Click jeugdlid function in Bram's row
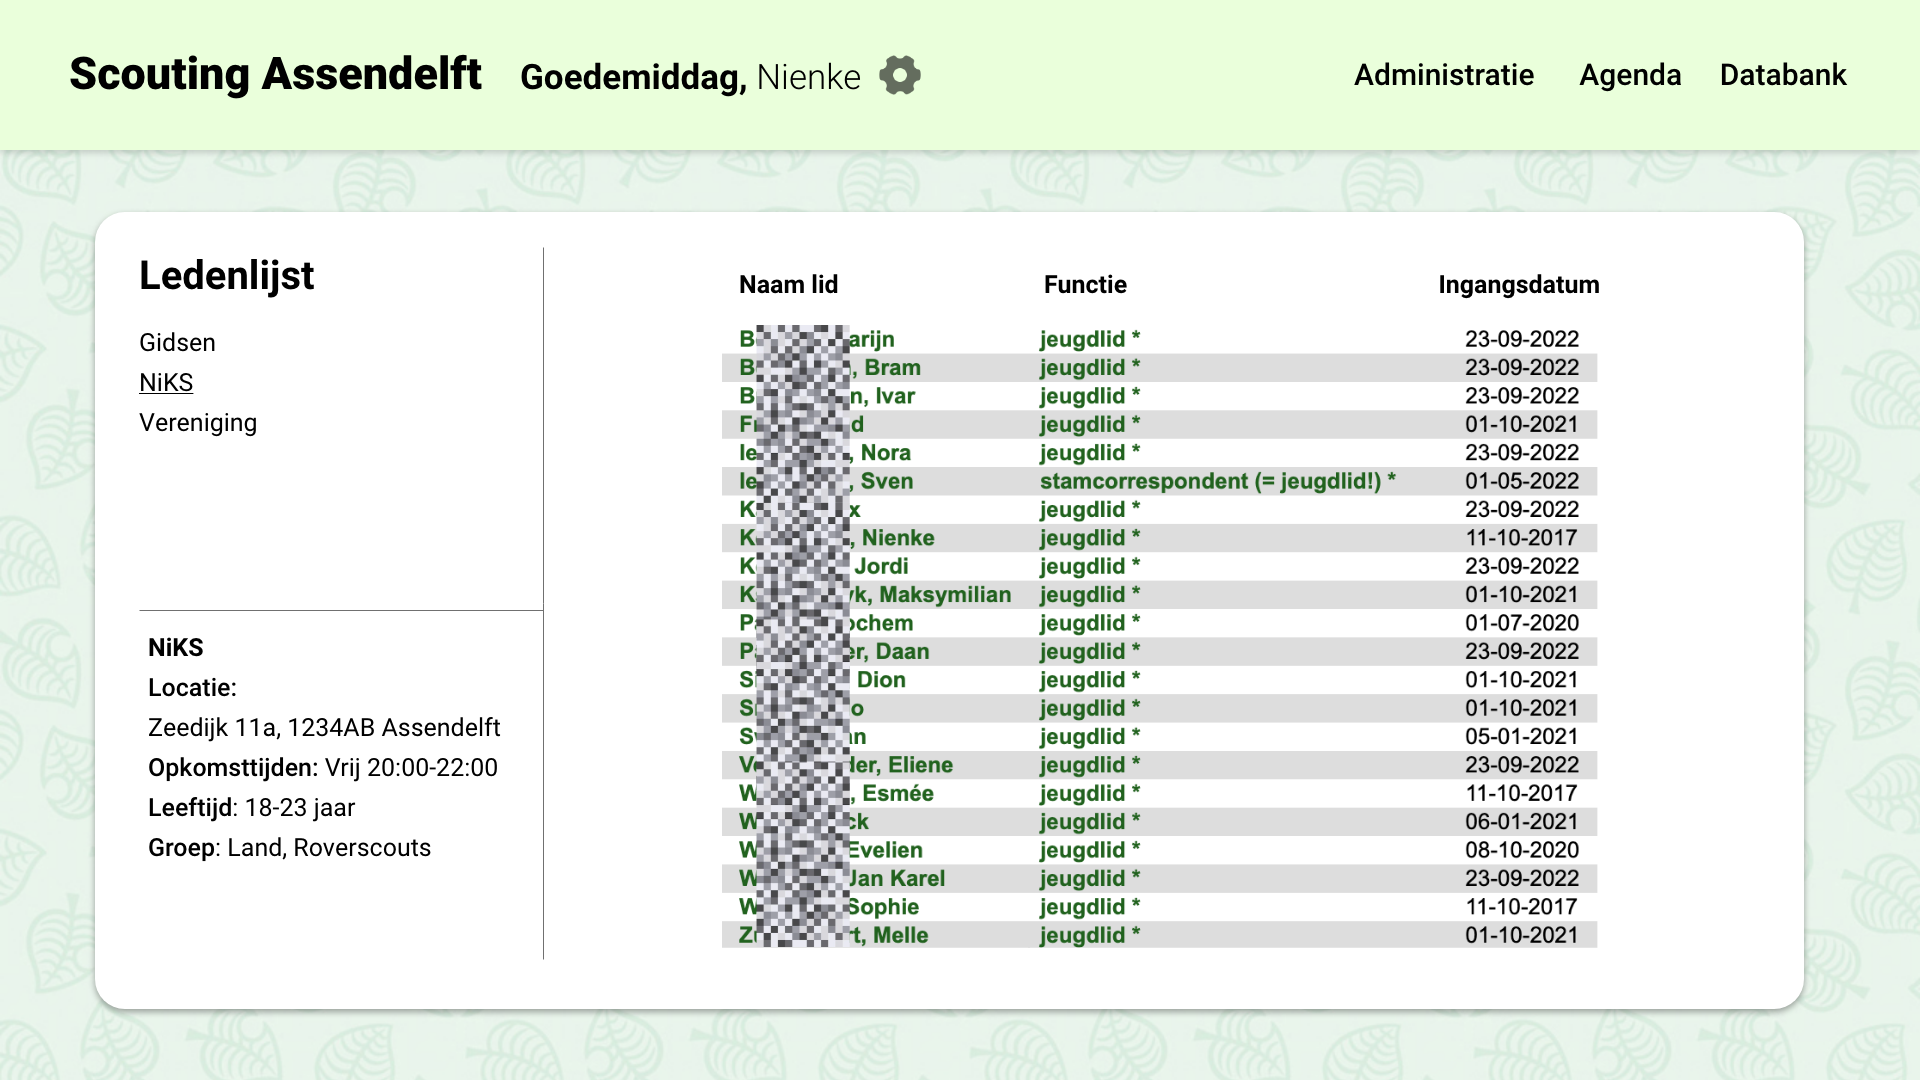Viewport: 1920px width, 1080px height. [x=1090, y=367]
